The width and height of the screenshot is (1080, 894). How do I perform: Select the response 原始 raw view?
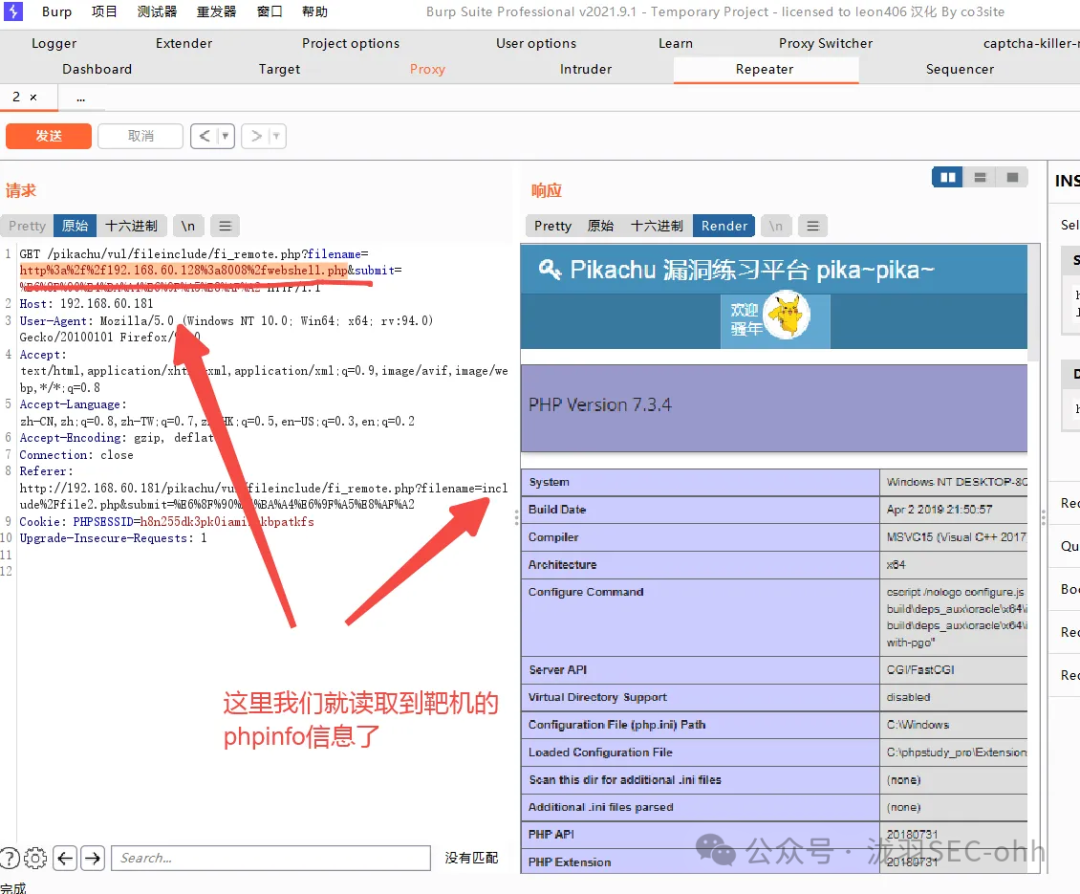point(600,226)
